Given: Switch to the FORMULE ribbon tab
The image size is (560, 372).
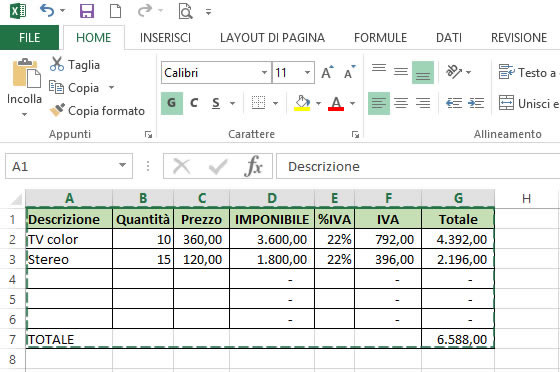Looking at the screenshot, I should pos(380,37).
